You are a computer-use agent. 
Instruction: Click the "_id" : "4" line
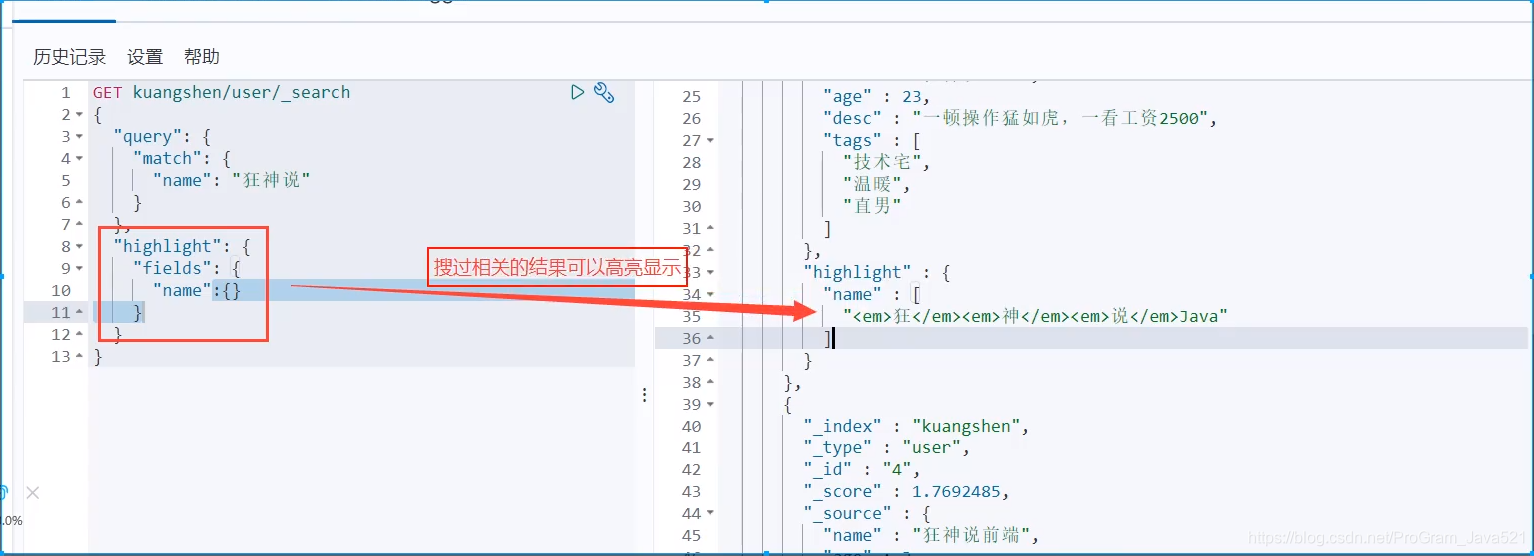click(862, 470)
